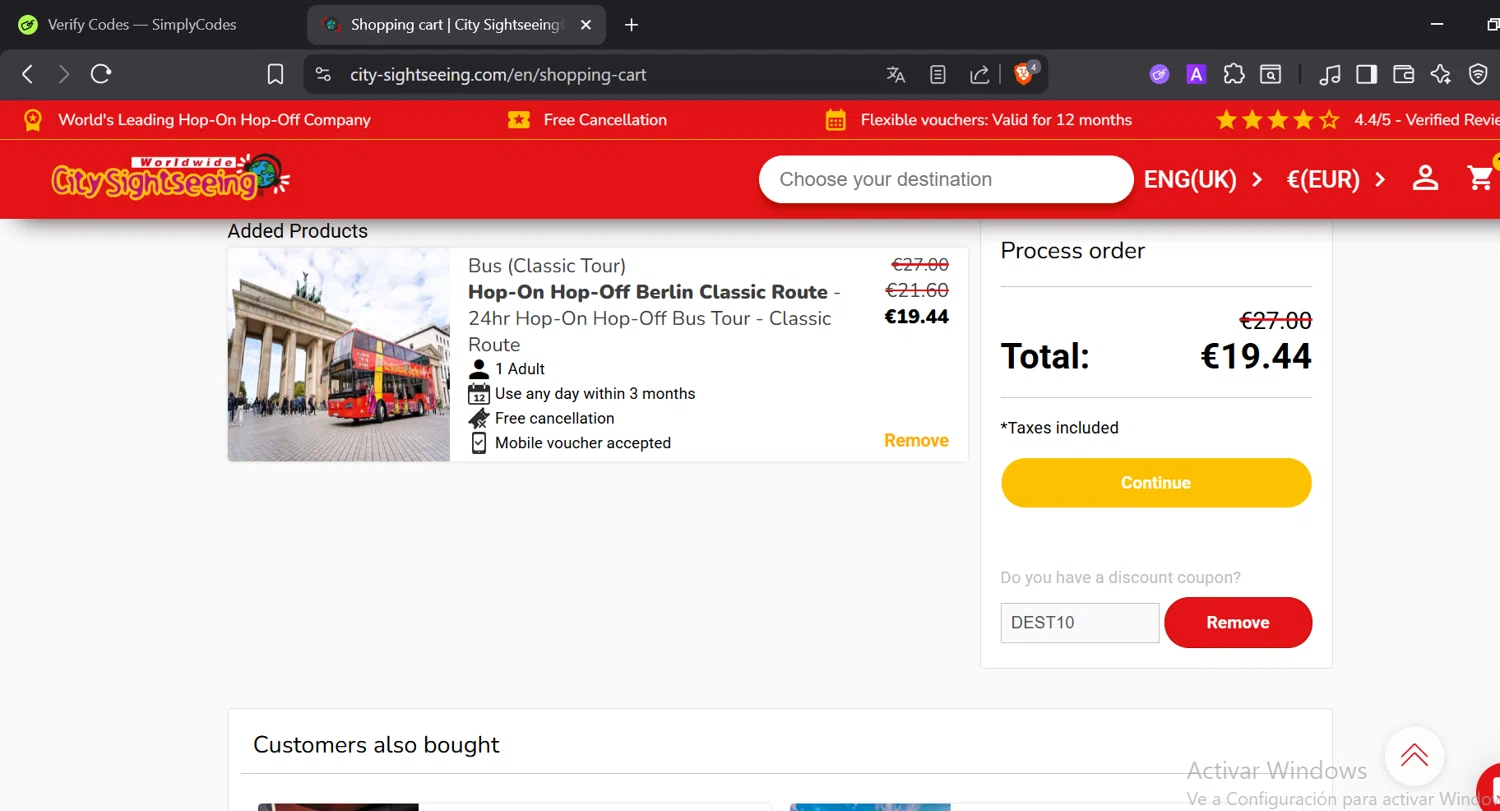Go back with the browser back arrow
This screenshot has width=1500, height=811.
pos(28,74)
